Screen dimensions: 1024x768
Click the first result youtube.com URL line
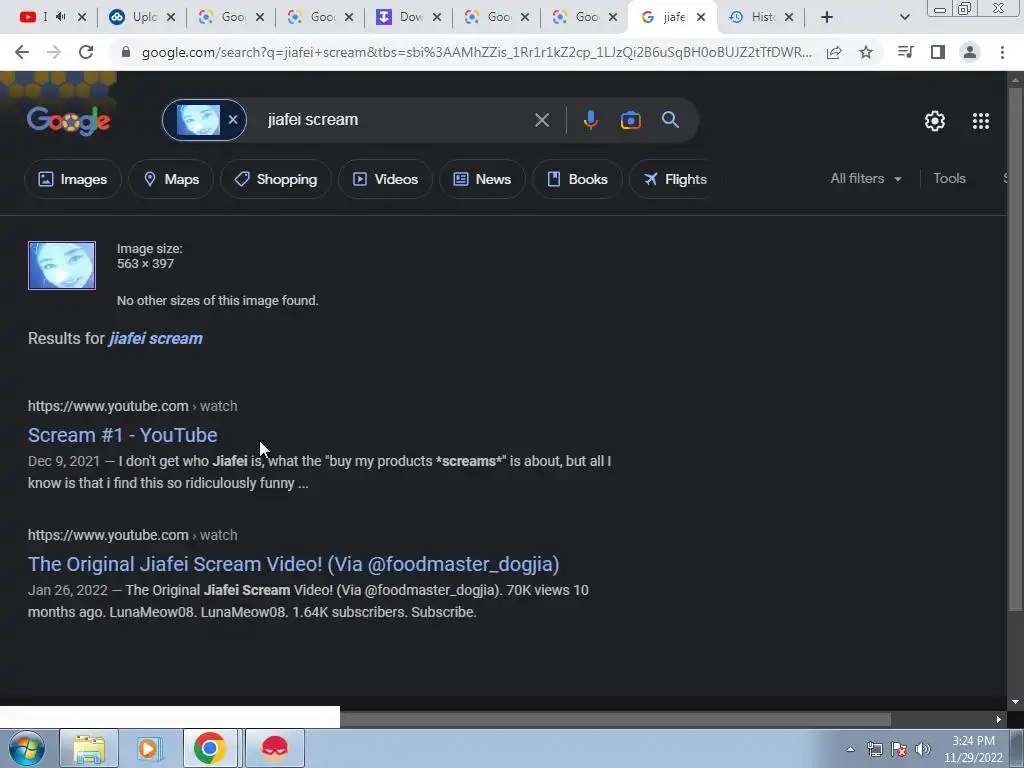133,406
